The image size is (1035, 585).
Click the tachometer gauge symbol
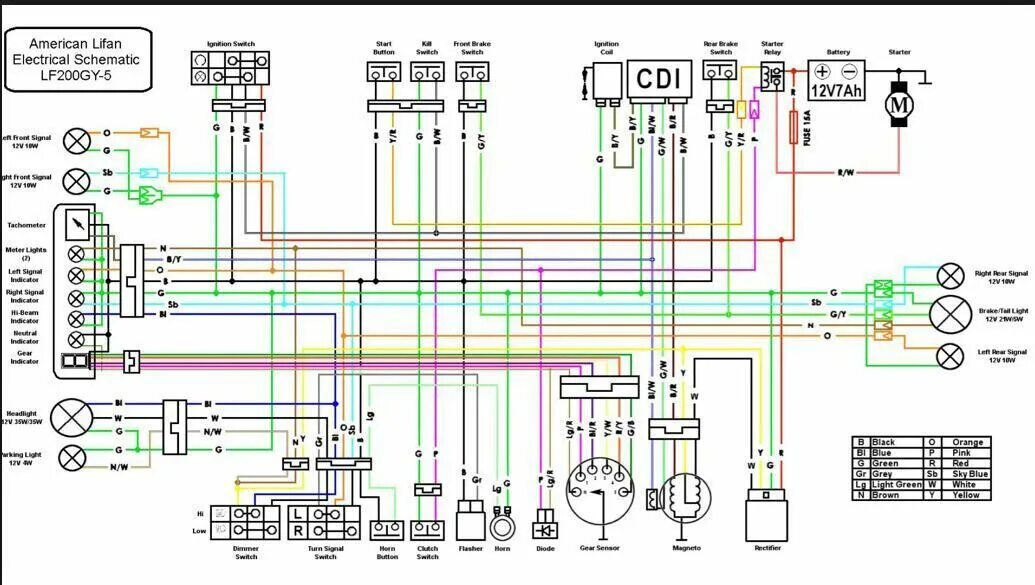(x=78, y=224)
